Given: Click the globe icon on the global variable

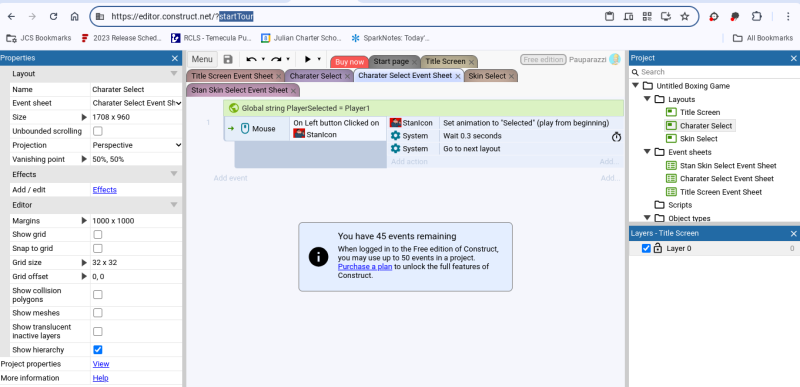Looking at the screenshot, I should pos(234,108).
